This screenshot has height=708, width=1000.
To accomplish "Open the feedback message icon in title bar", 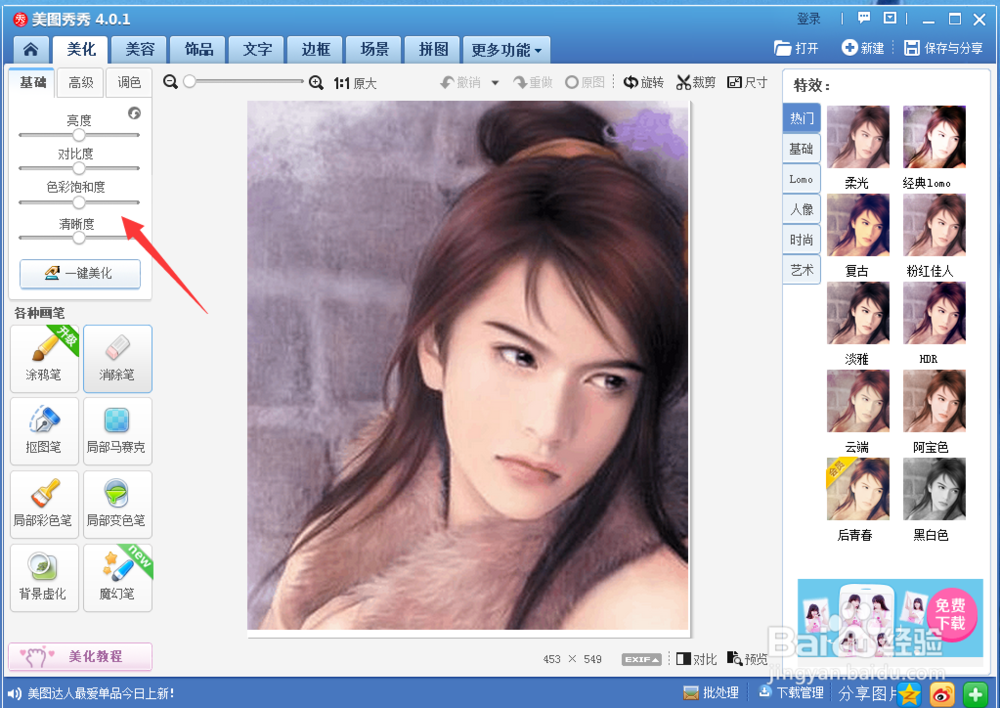I will pyautogui.click(x=864, y=18).
